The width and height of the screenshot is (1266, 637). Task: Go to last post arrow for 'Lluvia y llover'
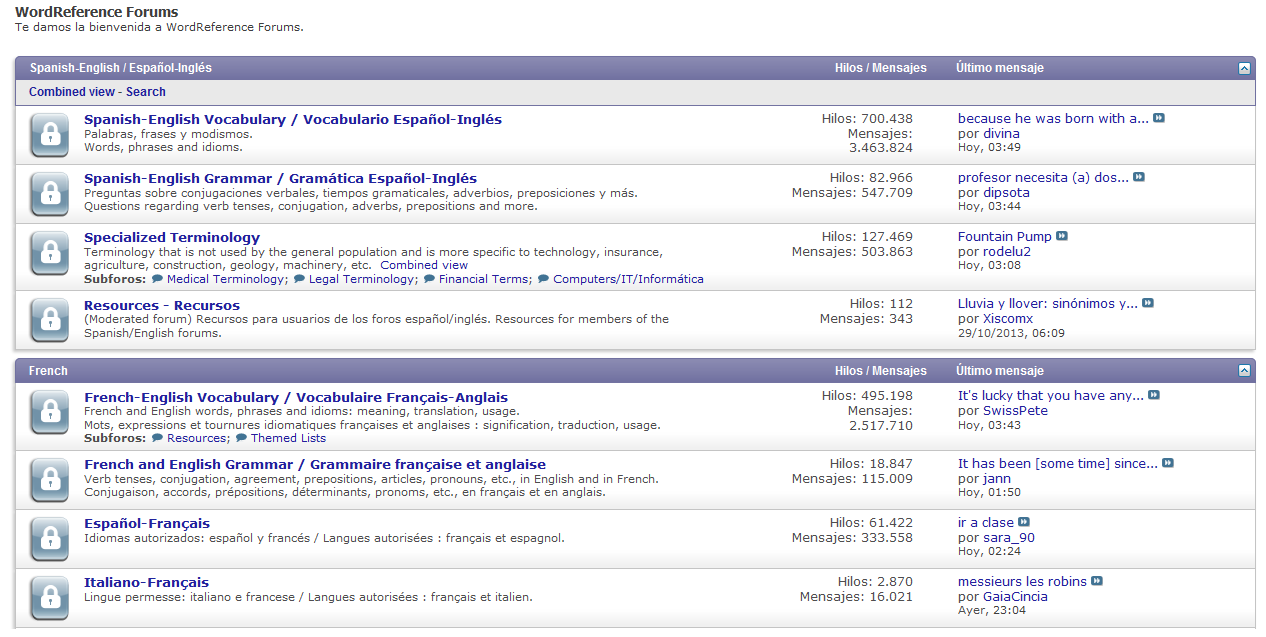tap(1149, 303)
